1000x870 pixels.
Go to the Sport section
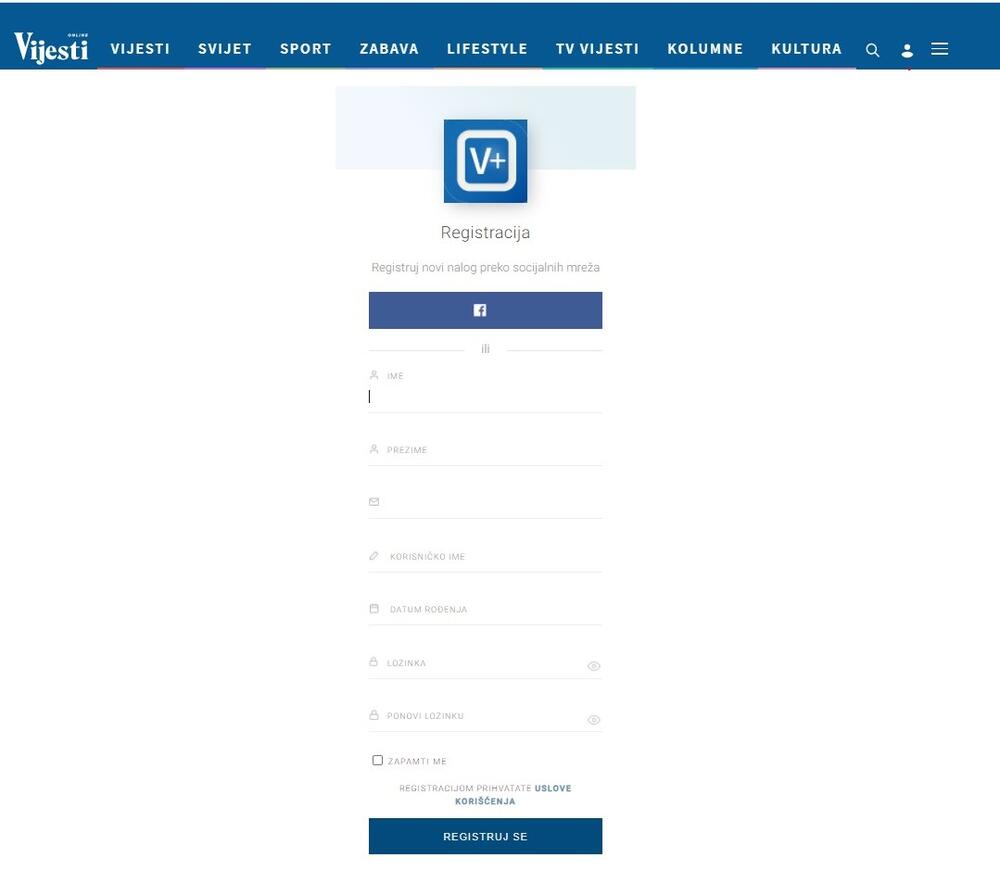tap(305, 49)
